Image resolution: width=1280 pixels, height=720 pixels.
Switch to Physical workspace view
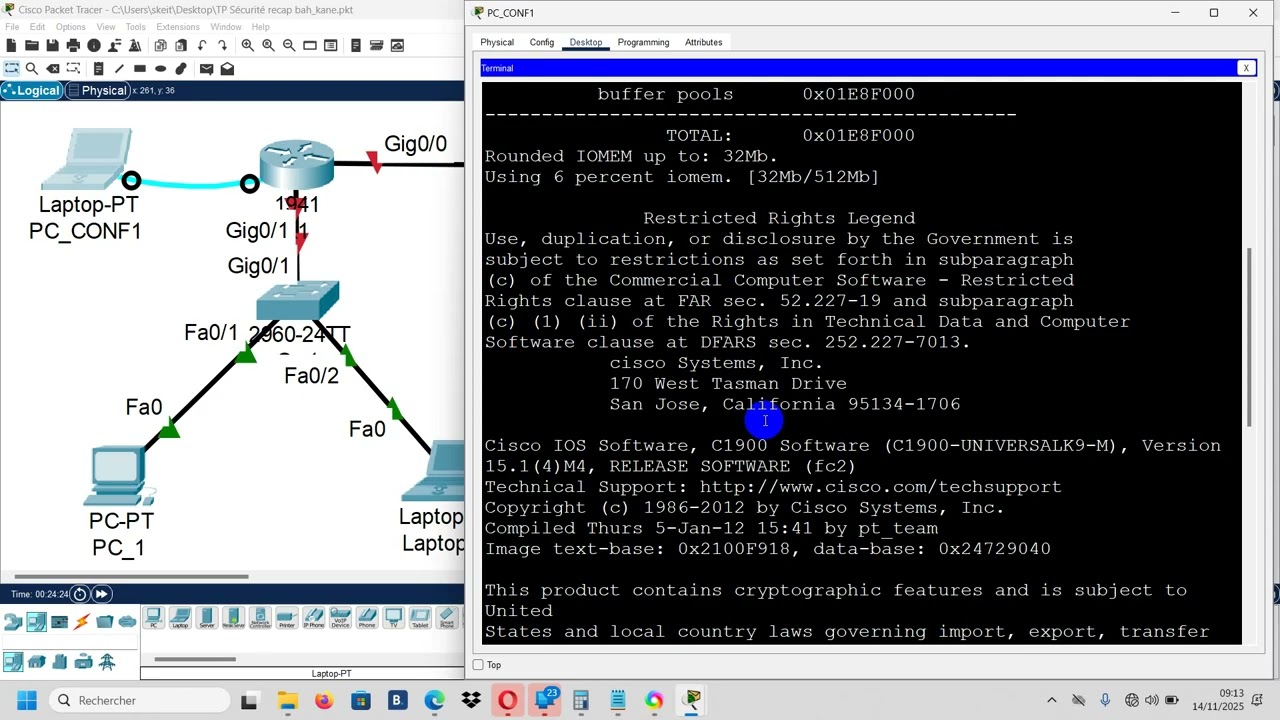click(97, 90)
